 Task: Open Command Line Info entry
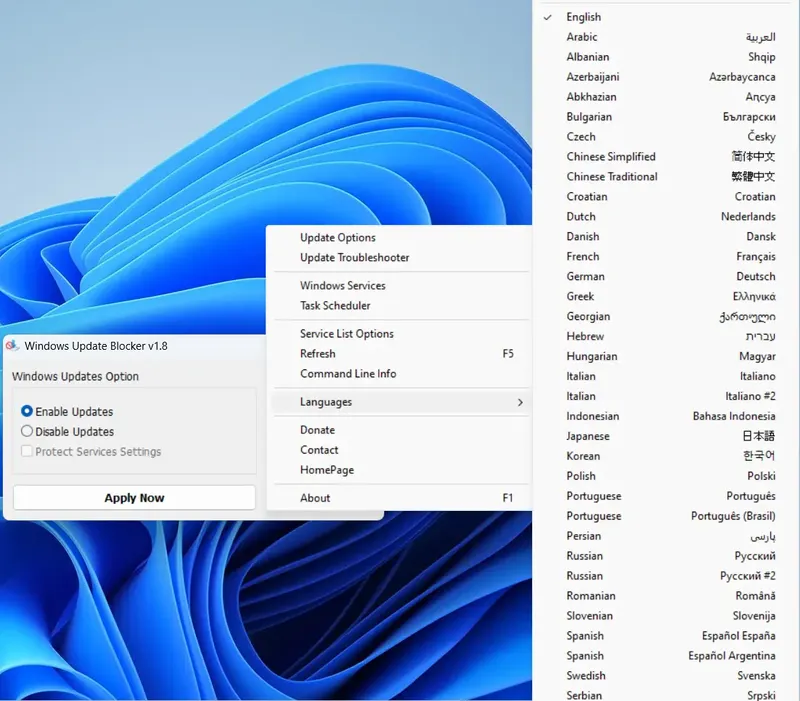401,373
